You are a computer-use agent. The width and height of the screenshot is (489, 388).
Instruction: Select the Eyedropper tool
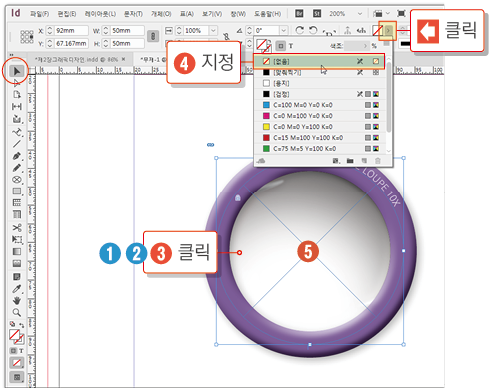[16, 289]
